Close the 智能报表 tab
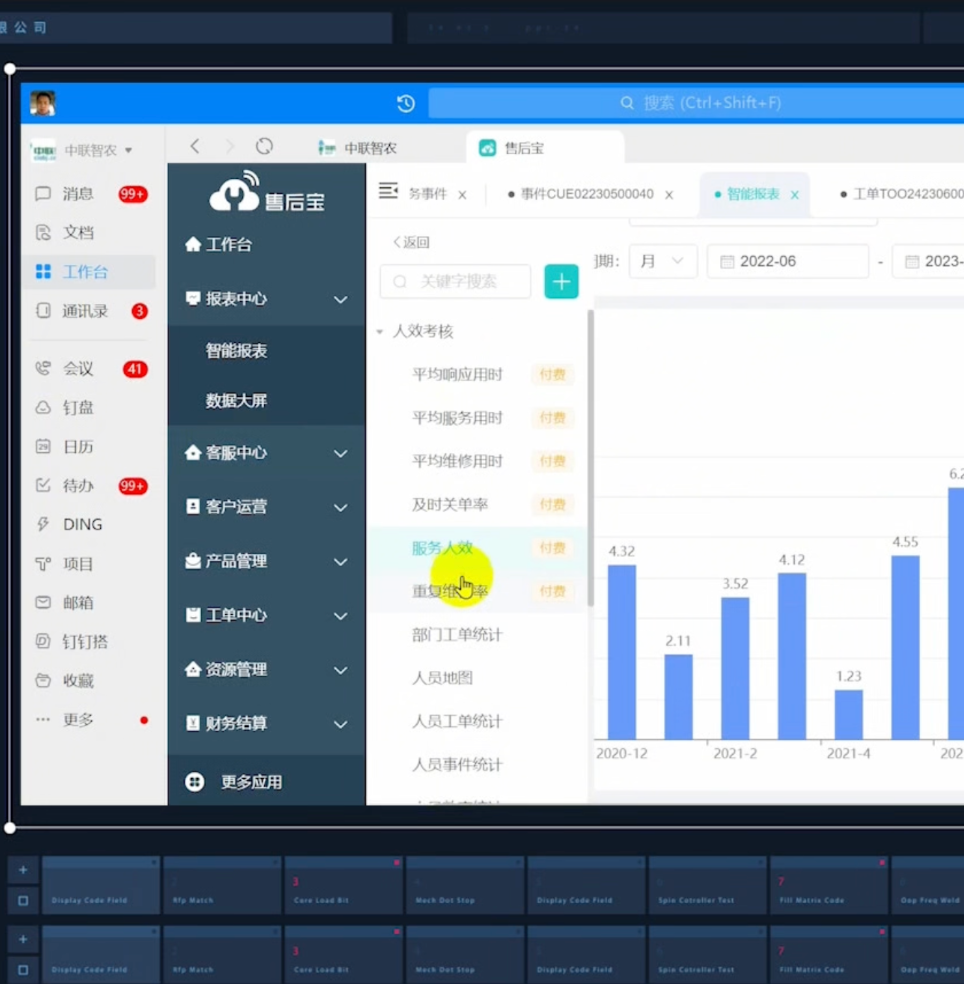964x984 pixels. point(795,195)
